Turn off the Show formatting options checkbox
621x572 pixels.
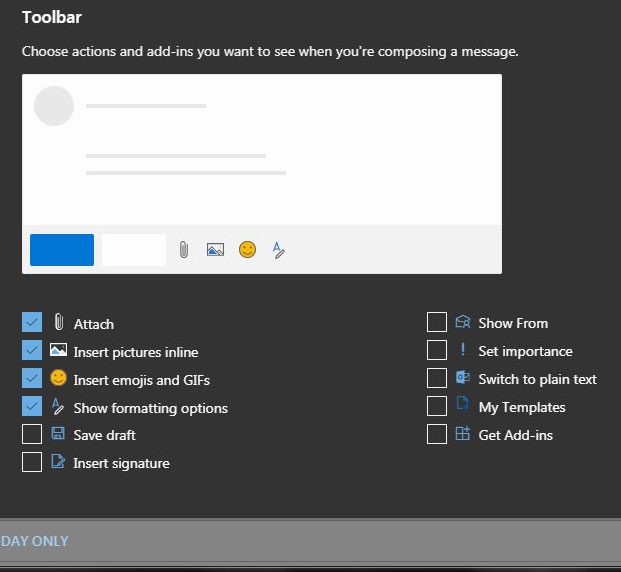click(x=32, y=406)
